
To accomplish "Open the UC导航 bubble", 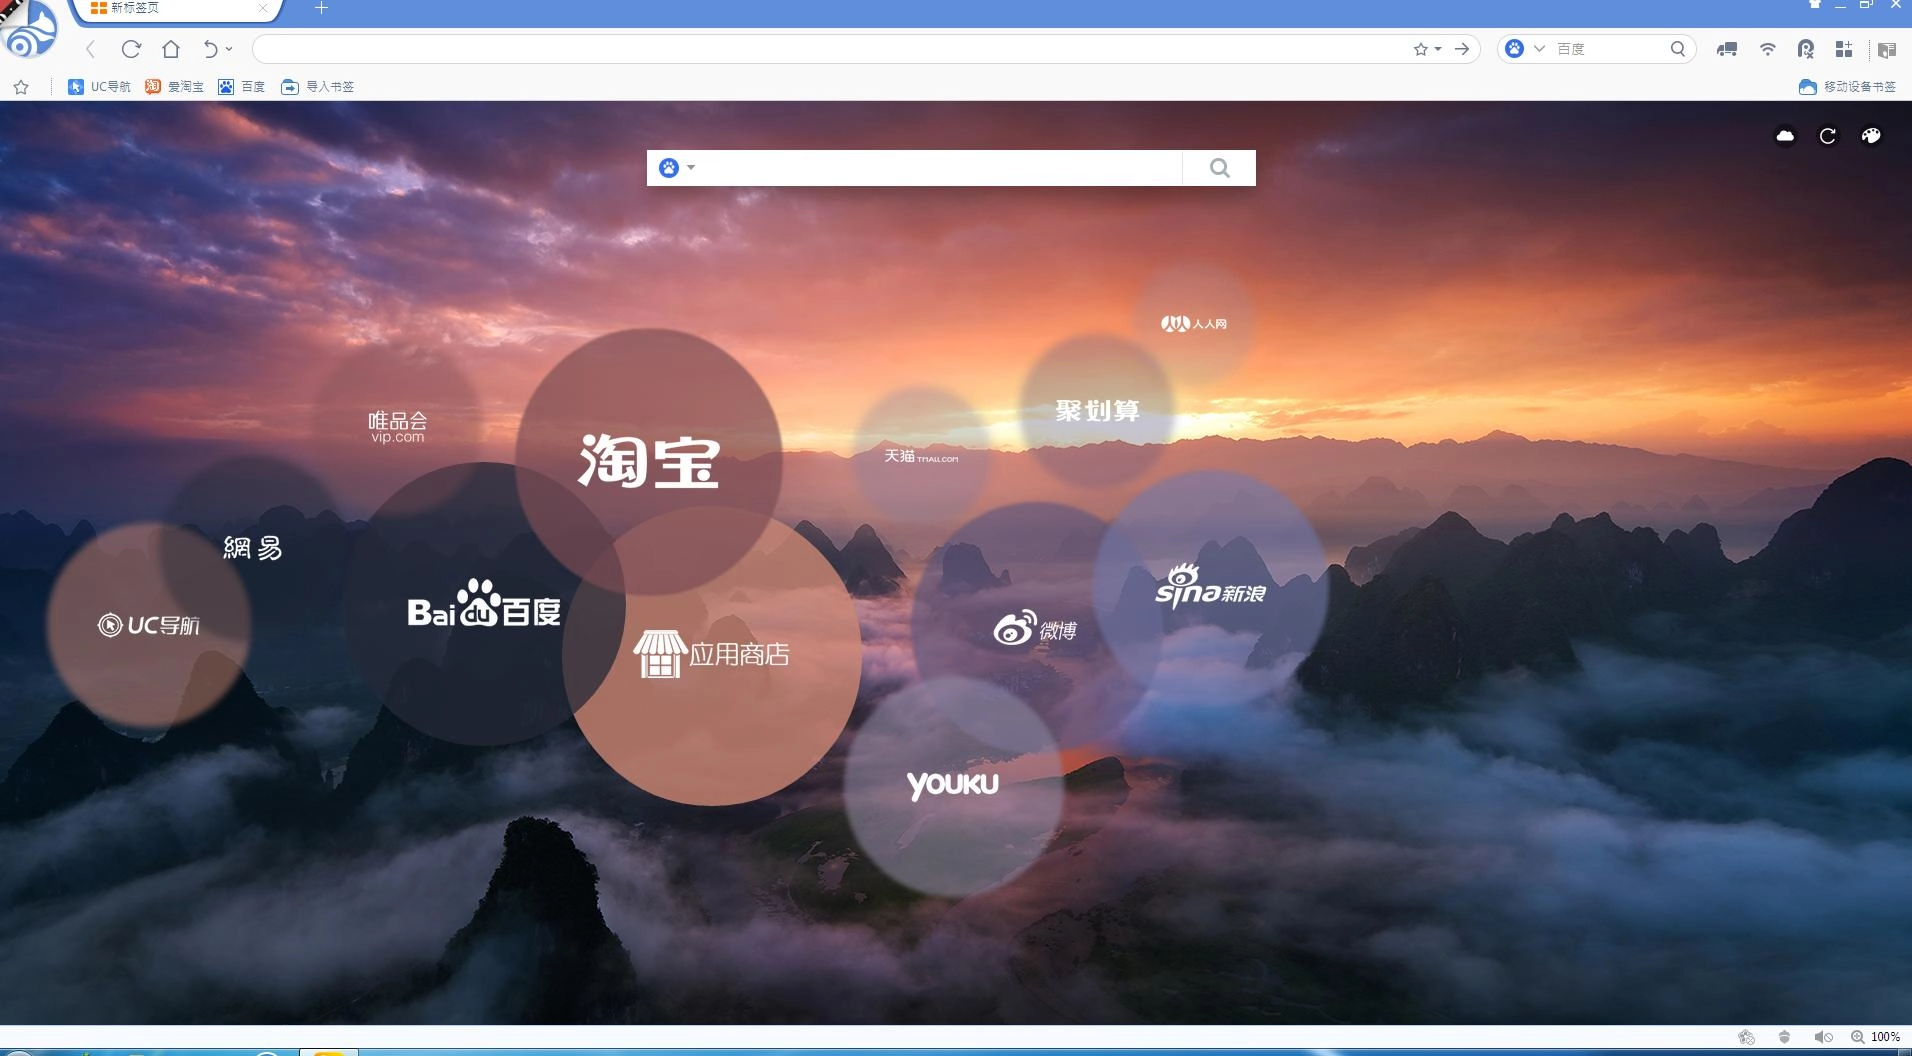I will point(149,625).
